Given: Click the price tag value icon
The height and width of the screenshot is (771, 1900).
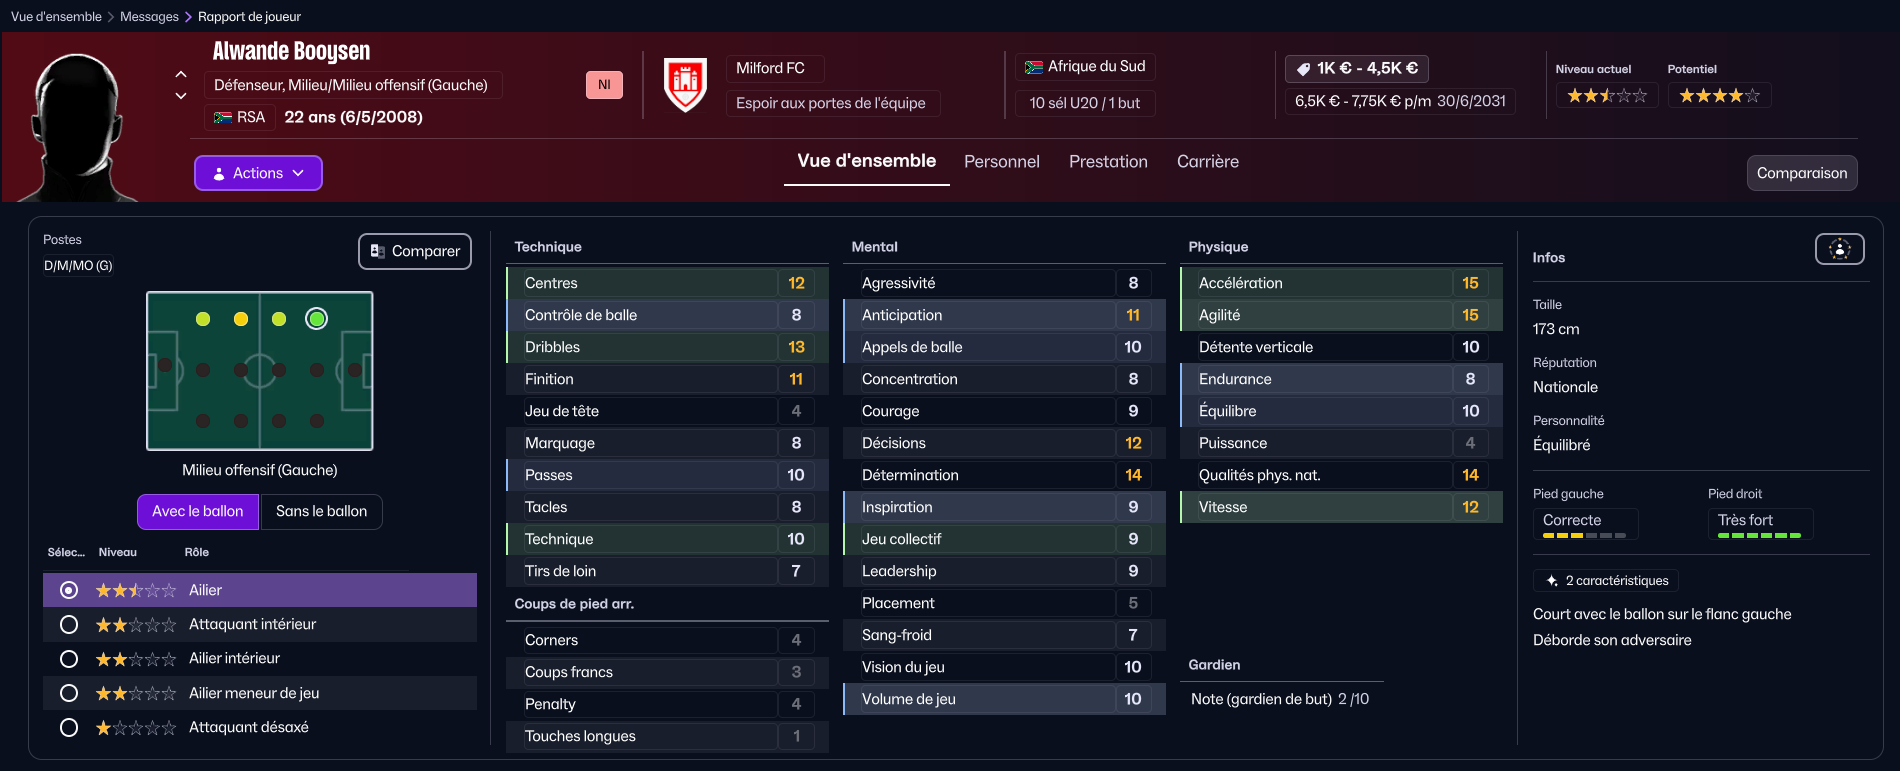Looking at the screenshot, I should (x=1303, y=69).
